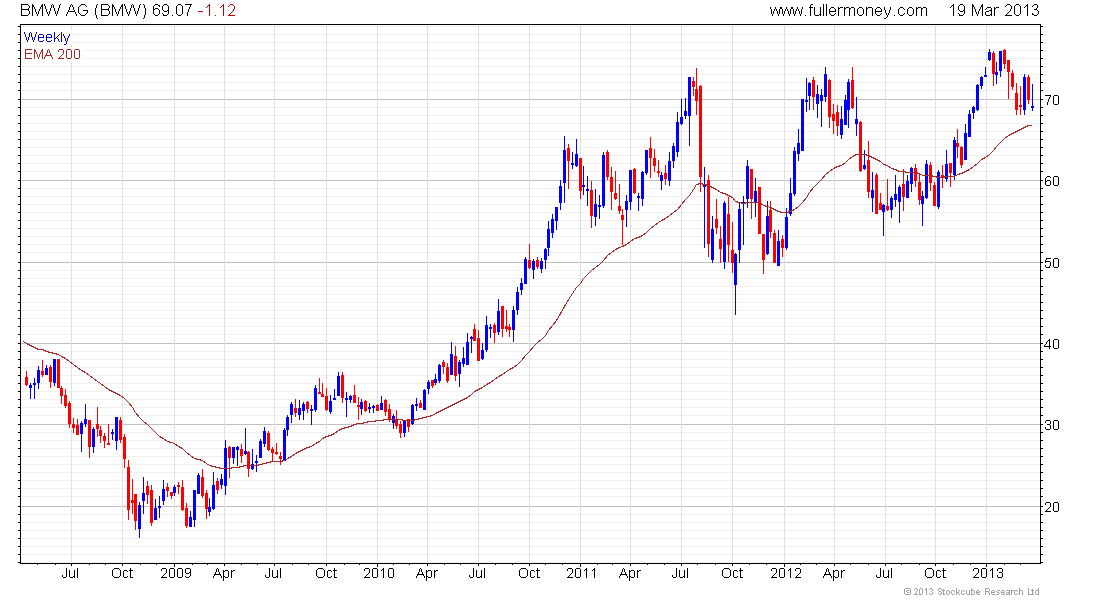Select the Weekly timeframe label
This screenshot has height=600, width=1100.
coord(47,37)
